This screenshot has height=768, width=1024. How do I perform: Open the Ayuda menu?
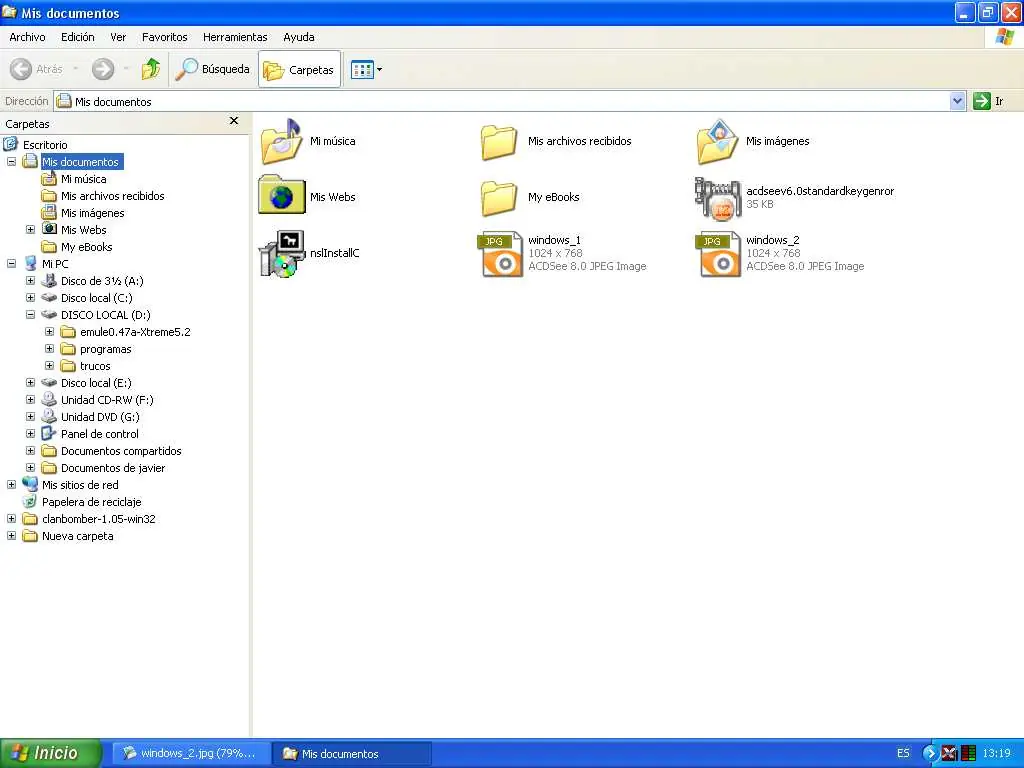[298, 37]
